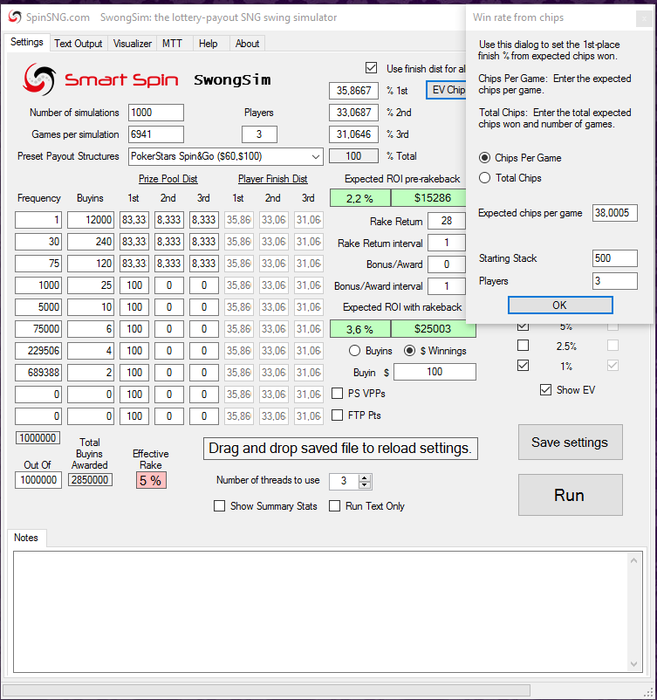The height and width of the screenshot is (700, 657).
Task: Click the Bonus/Award interval field
Action: pyautogui.click(x=447, y=286)
